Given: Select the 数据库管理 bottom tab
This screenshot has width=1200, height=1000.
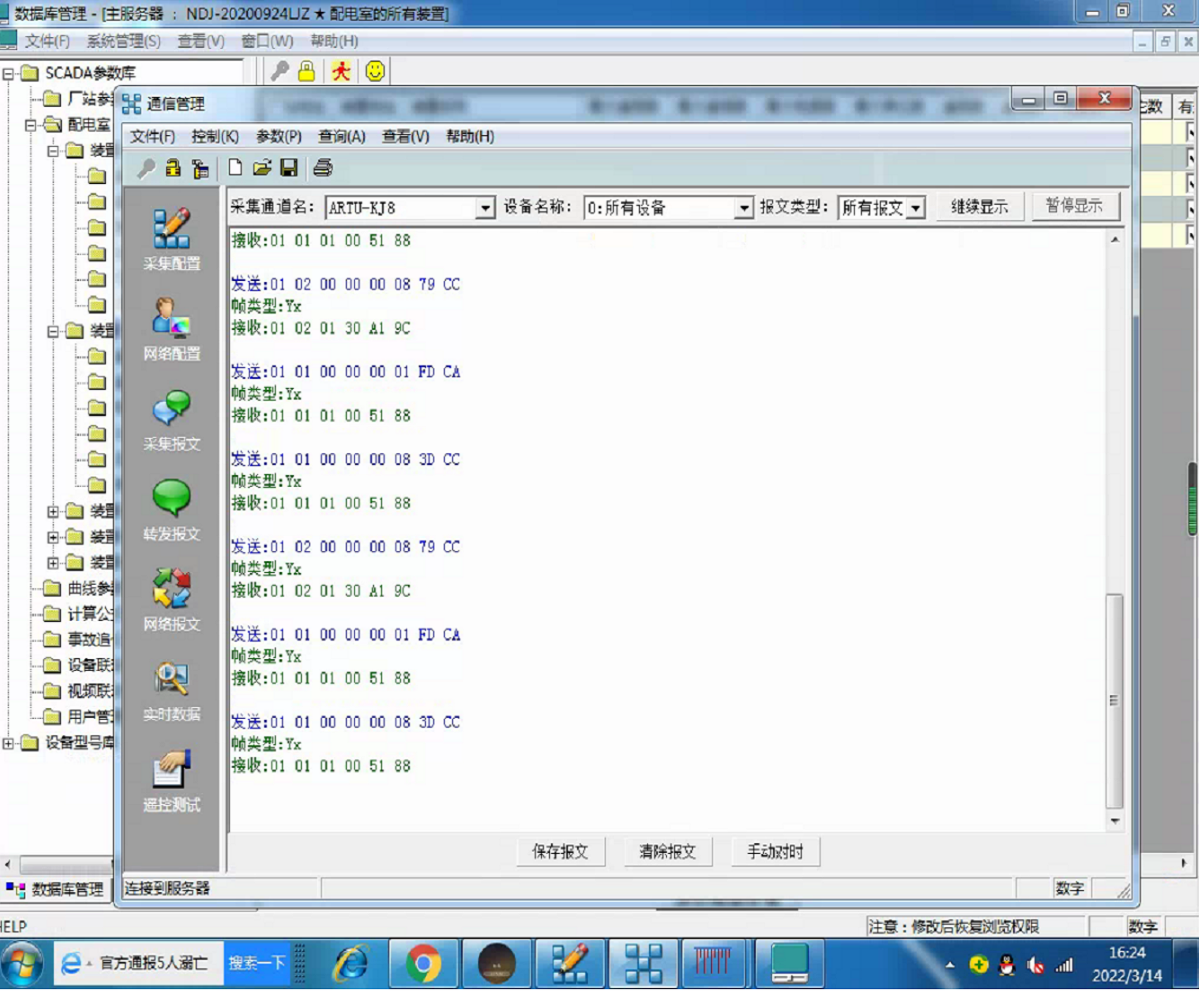Looking at the screenshot, I should [x=56, y=889].
